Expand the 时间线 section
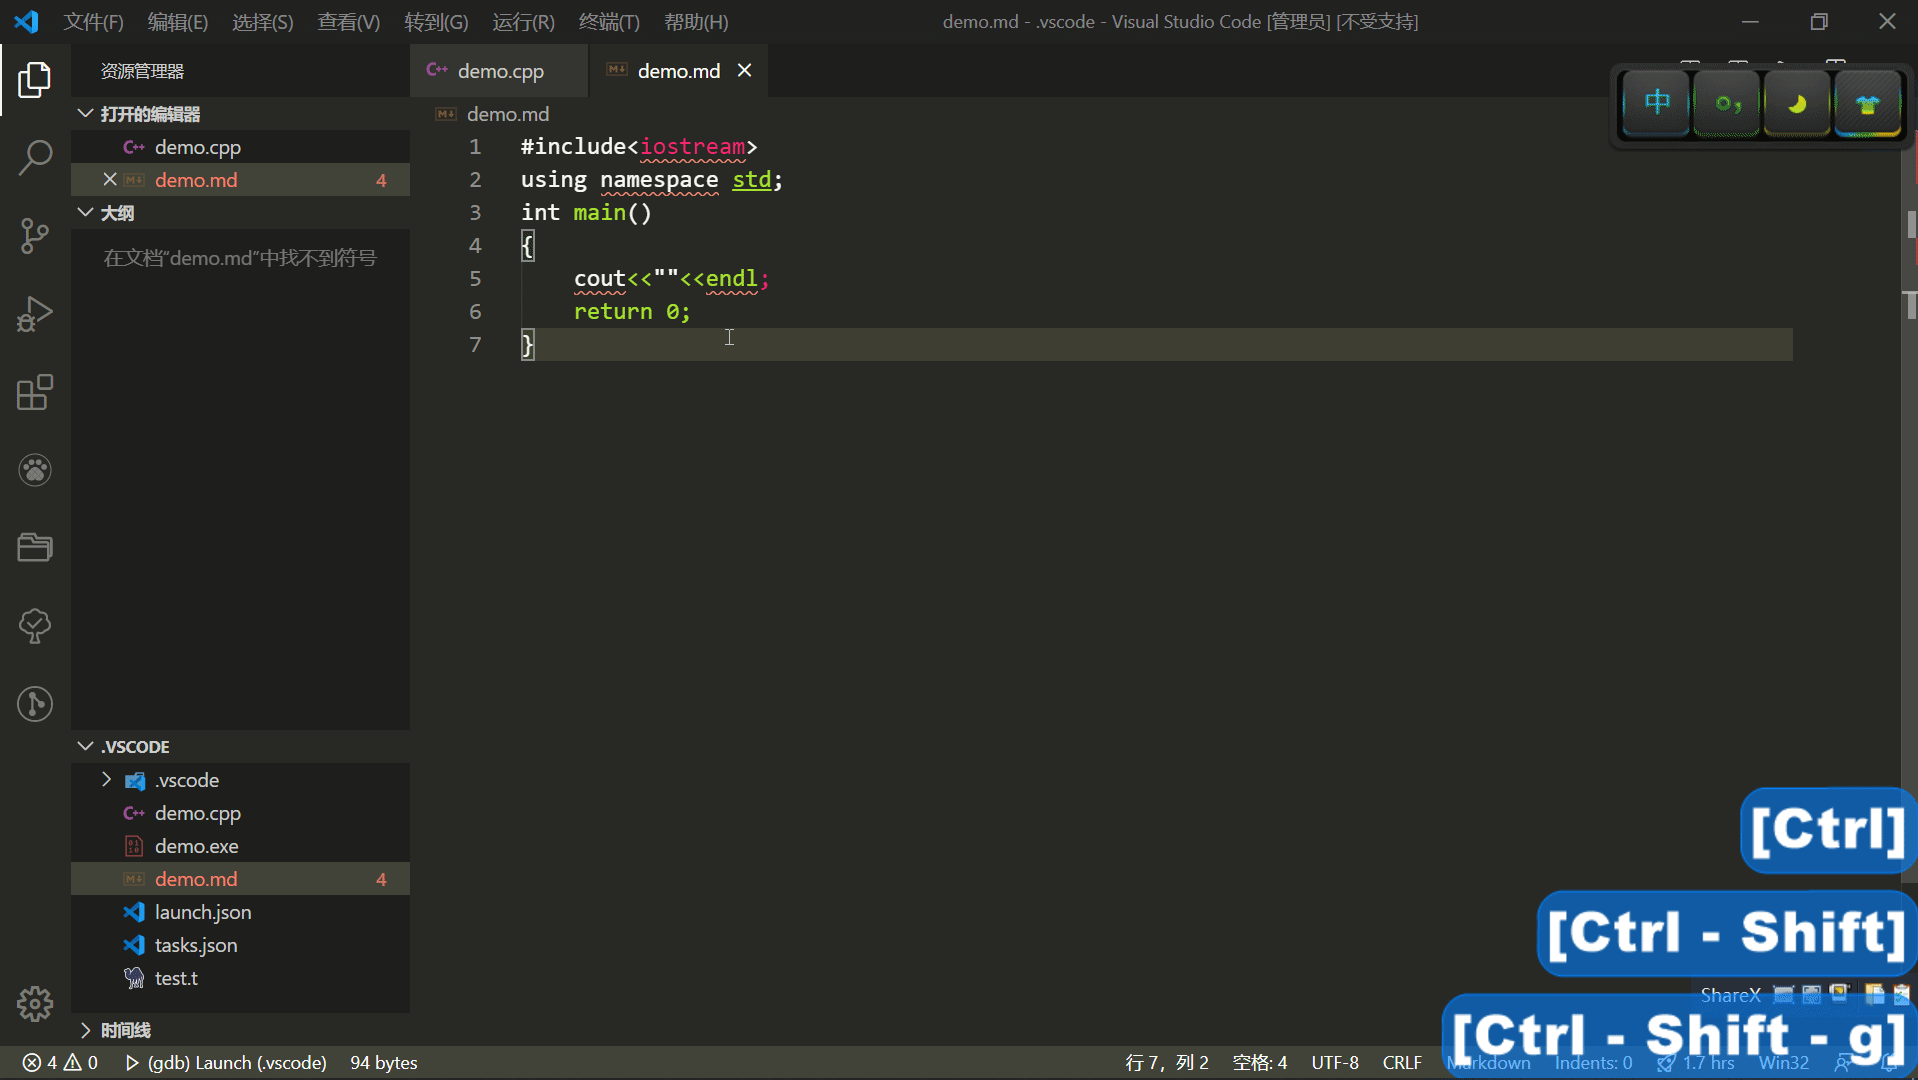The height and width of the screenshot is (1080, 1918). 86,1029
